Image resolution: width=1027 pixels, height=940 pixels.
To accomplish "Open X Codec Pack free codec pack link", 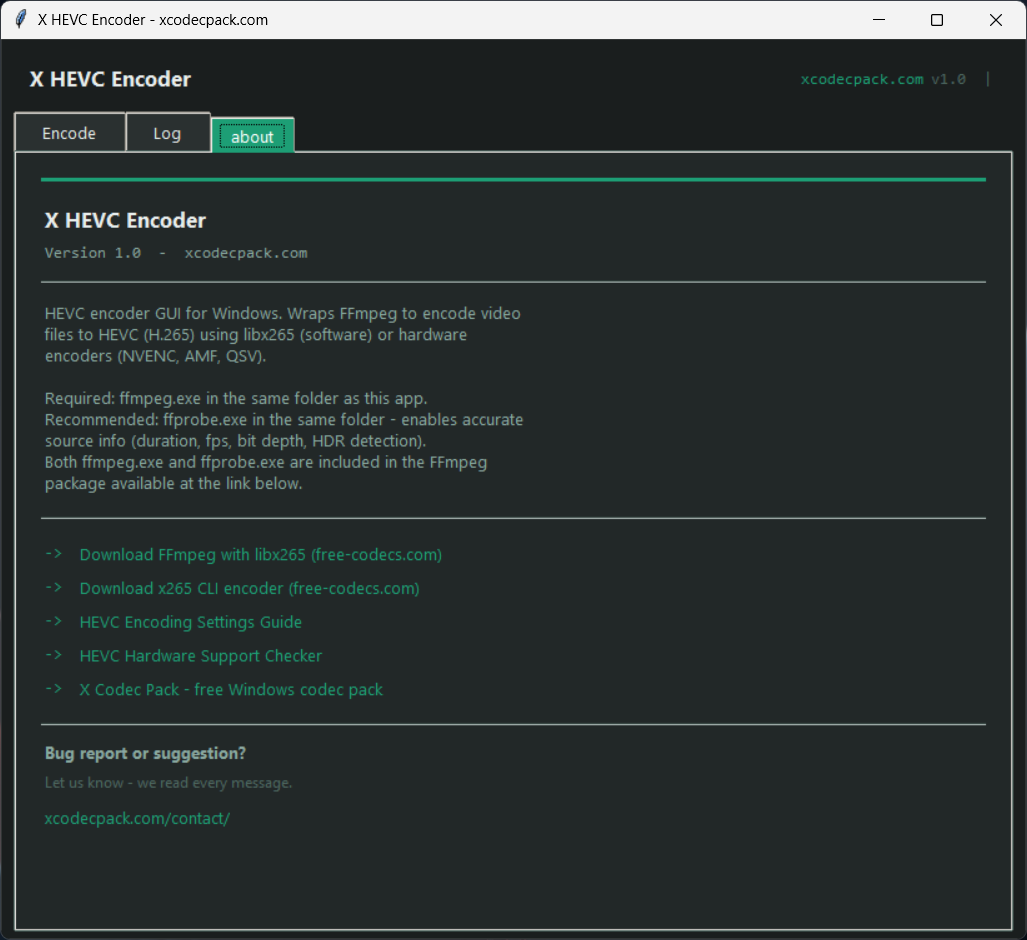I will 231,689.
